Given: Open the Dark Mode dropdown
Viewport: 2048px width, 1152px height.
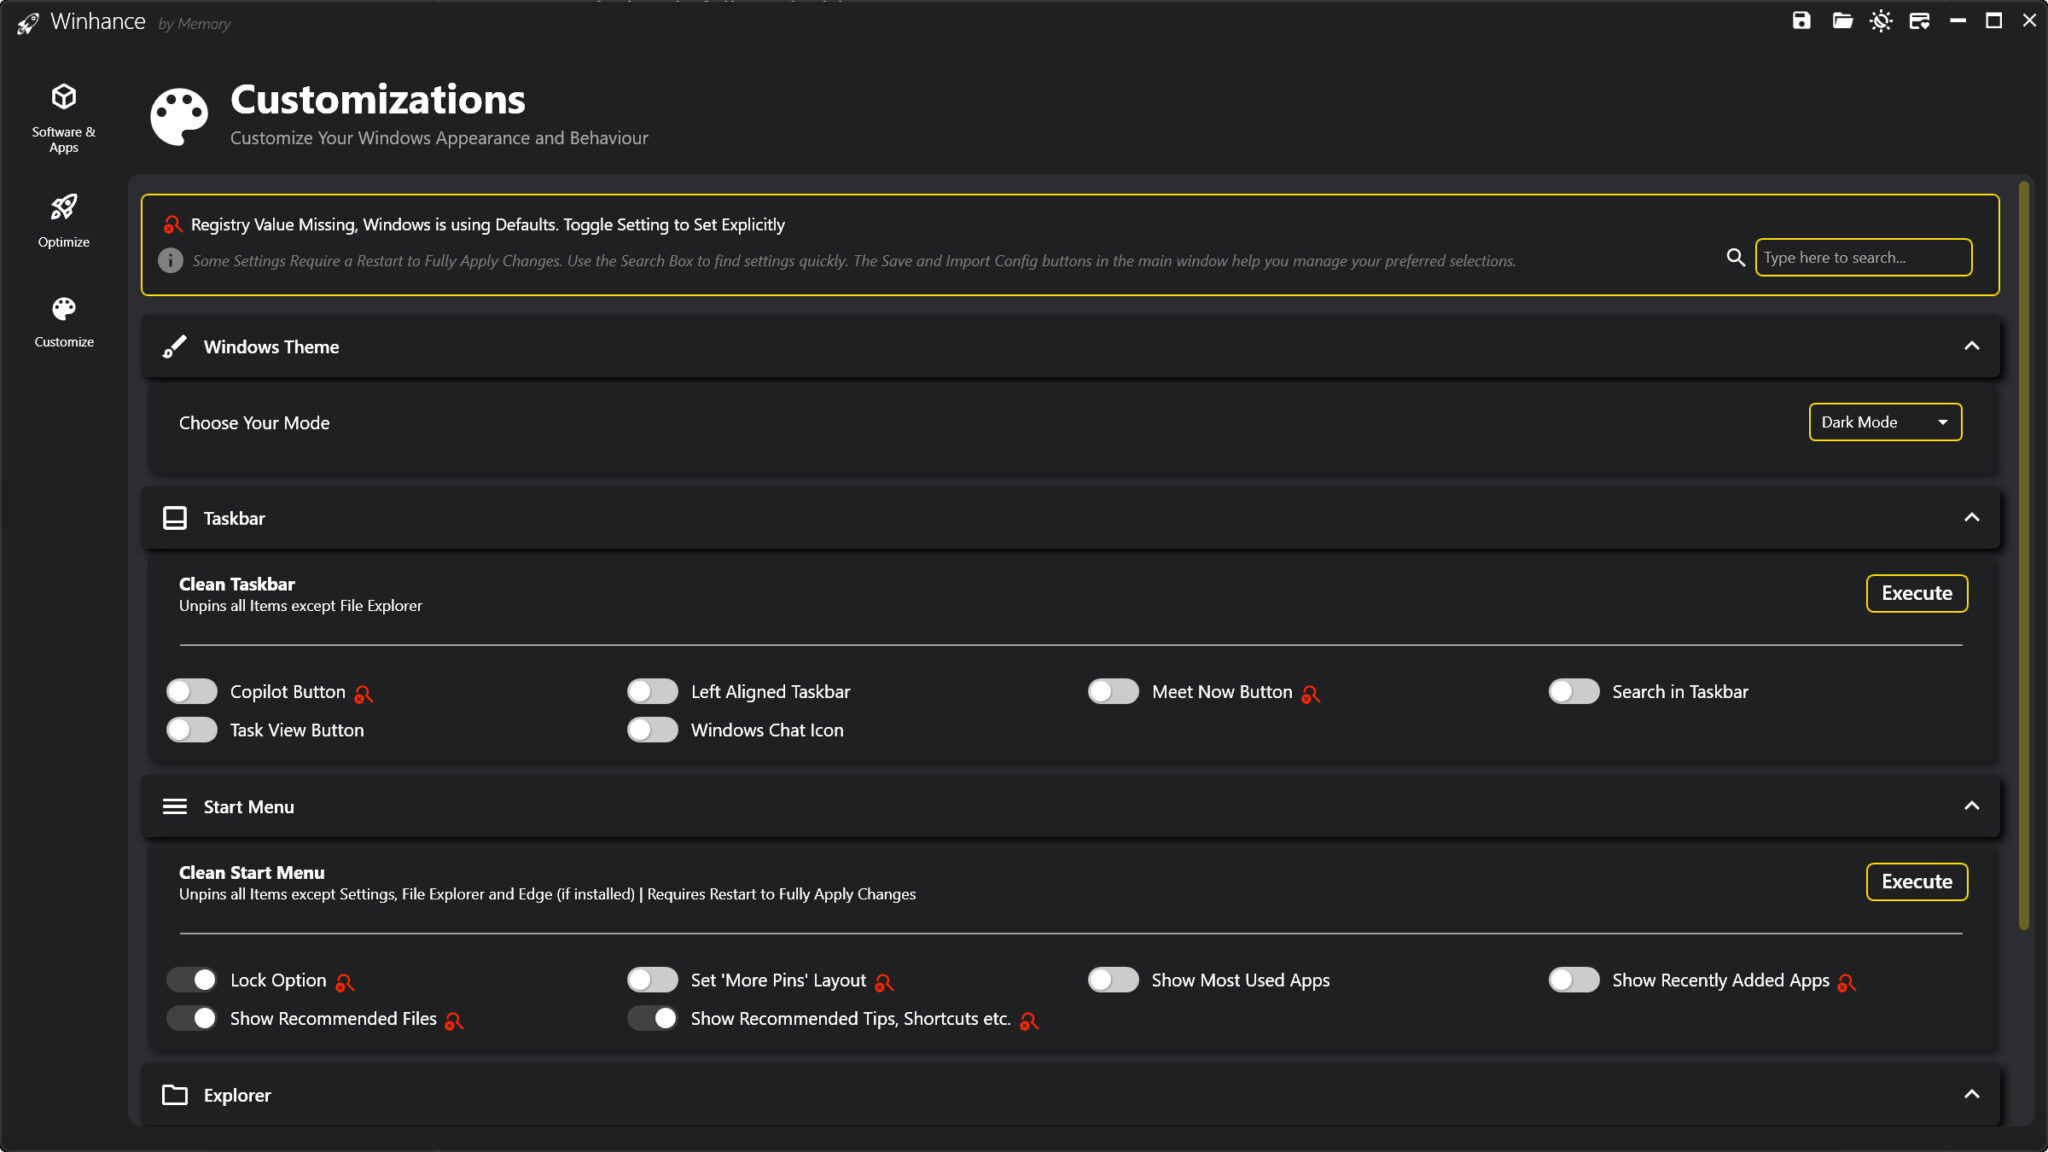Looking at the screenshot, I should point(1883,422).
